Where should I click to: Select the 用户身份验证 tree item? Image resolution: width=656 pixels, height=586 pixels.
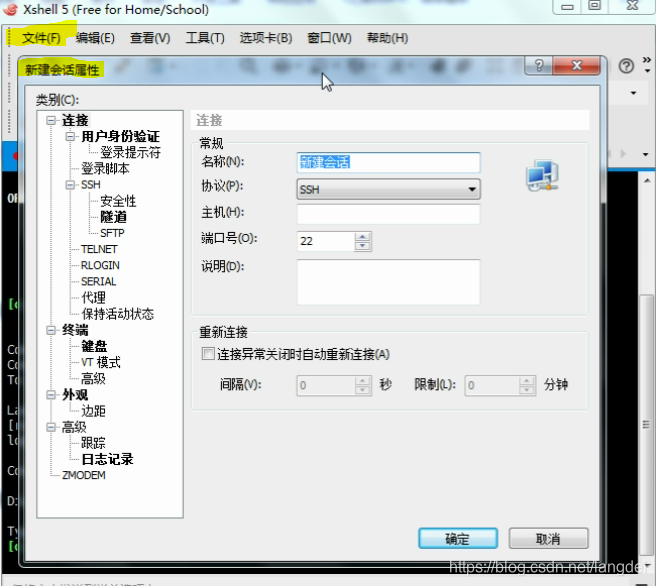coord(120,136)
